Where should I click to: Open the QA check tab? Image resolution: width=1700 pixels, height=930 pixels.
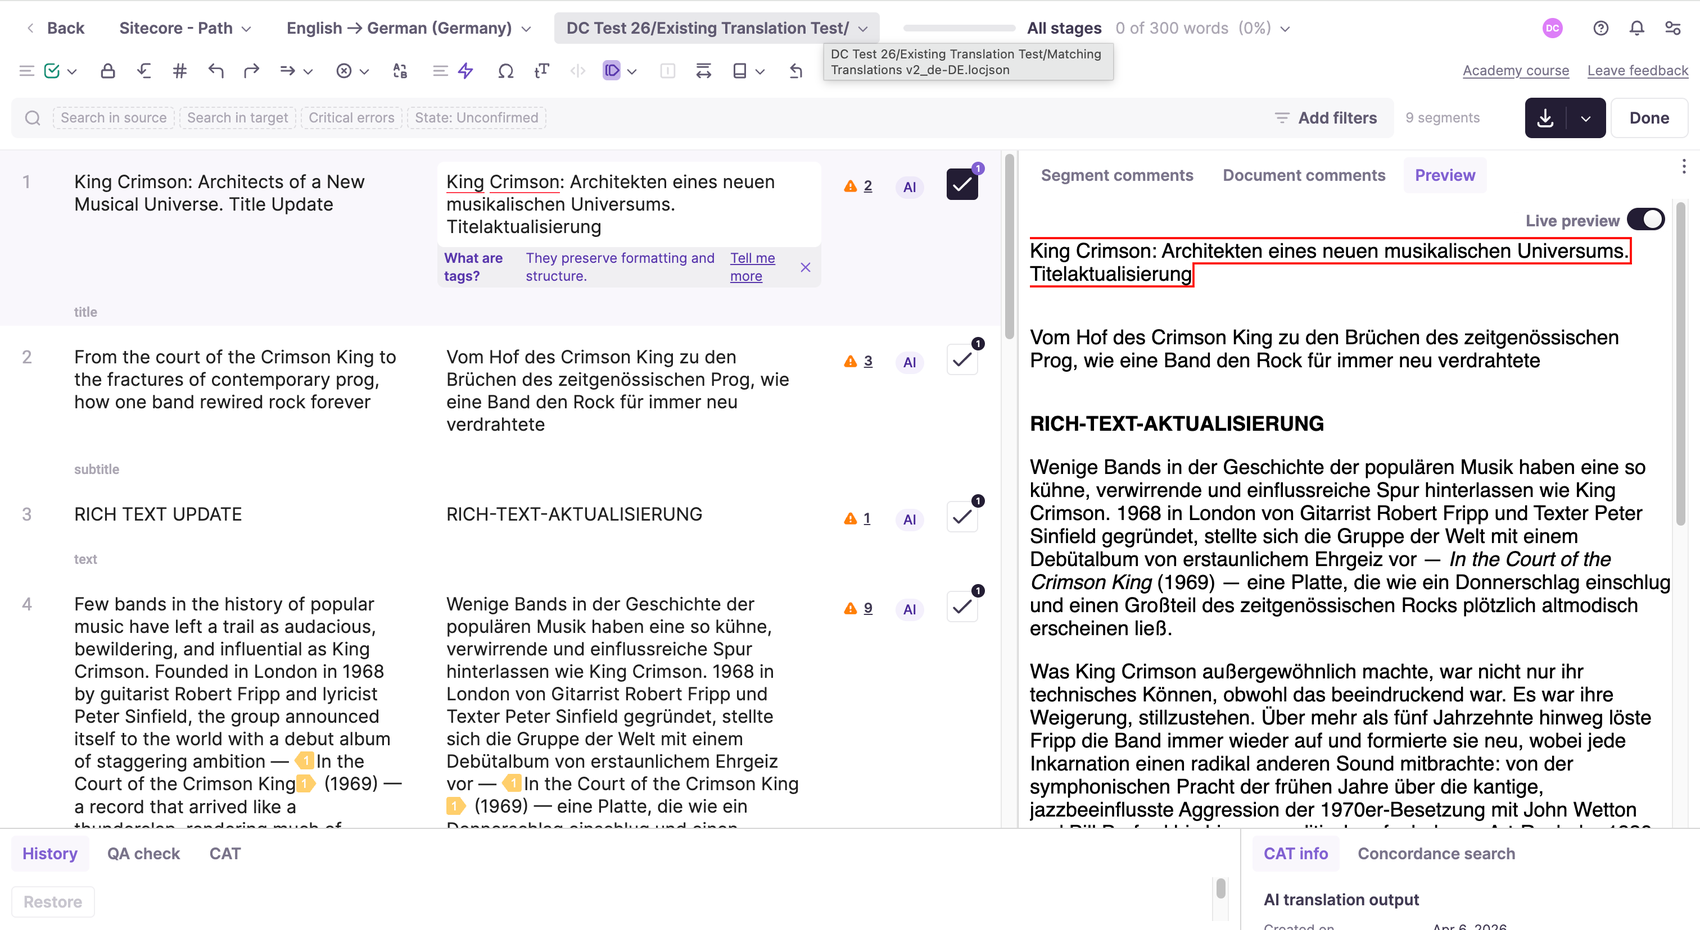[144, 854]
